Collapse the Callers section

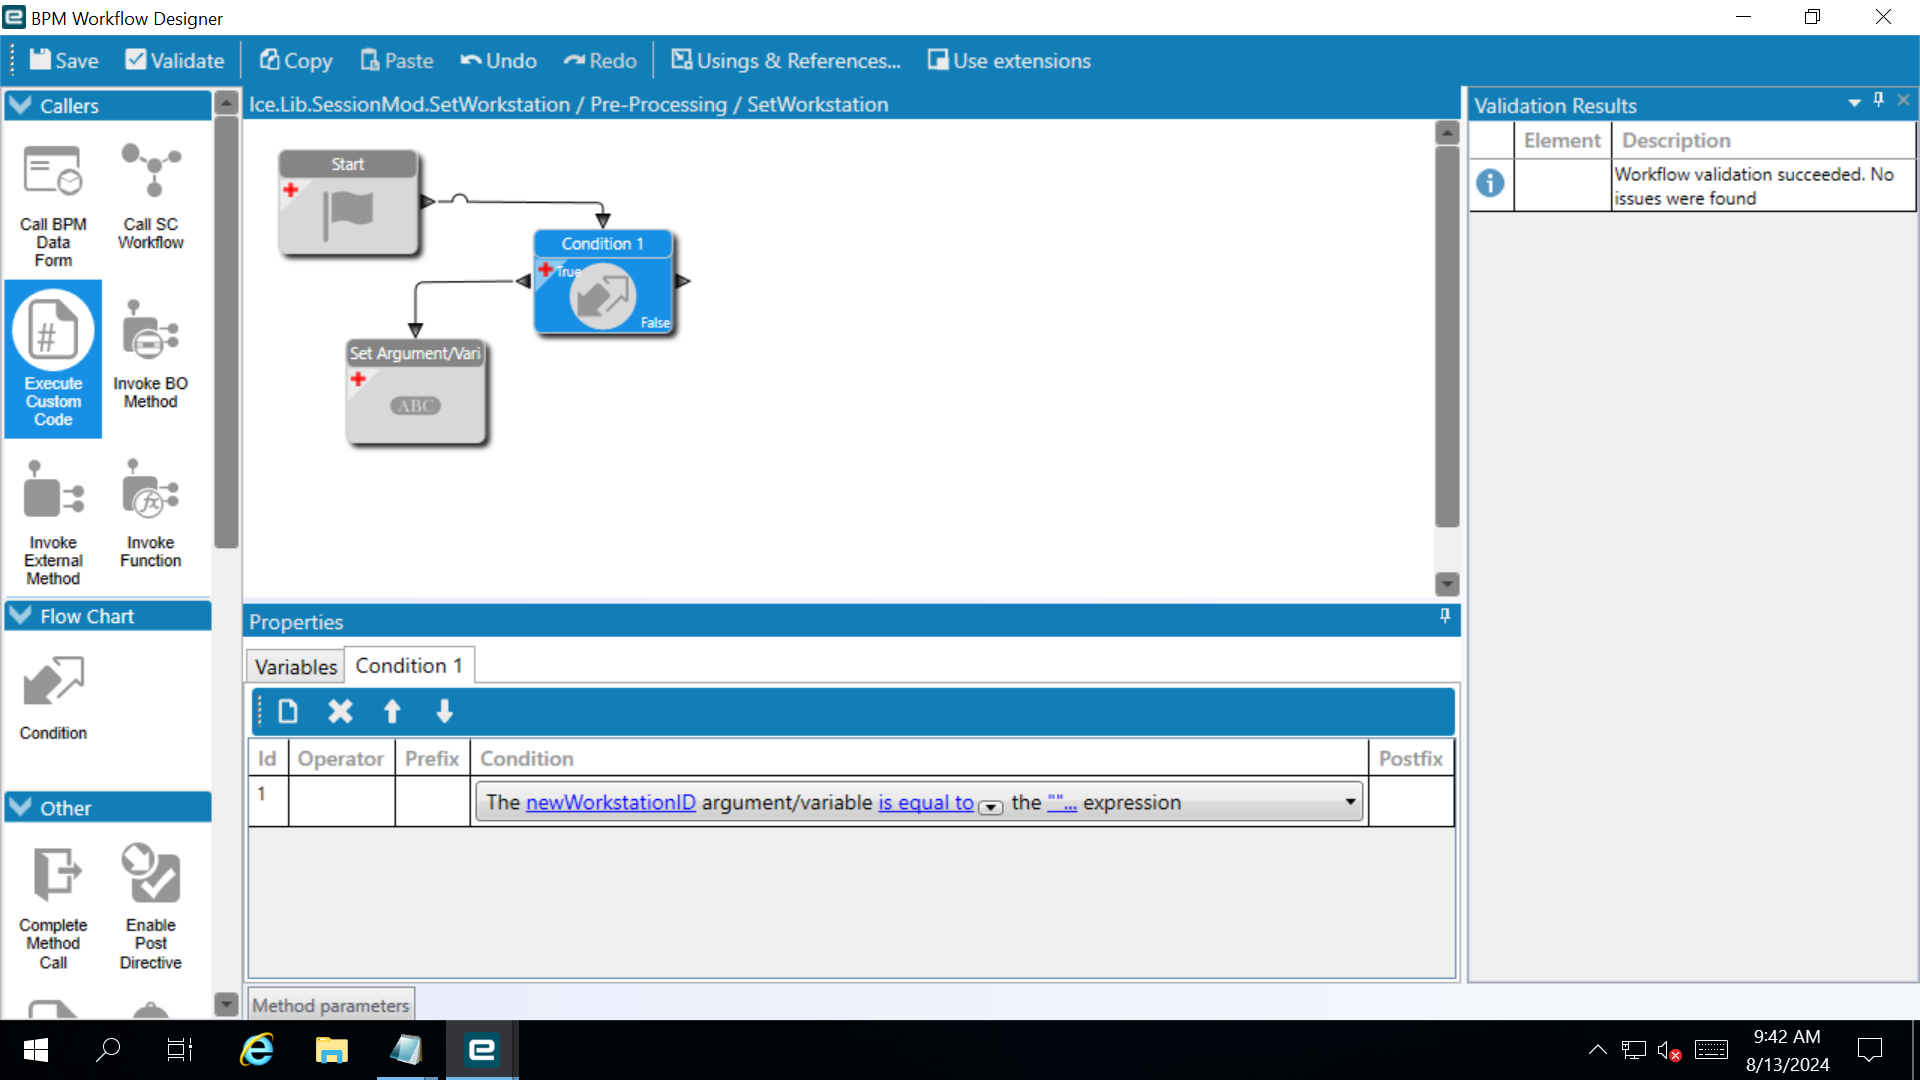click(x=20, y=105)
